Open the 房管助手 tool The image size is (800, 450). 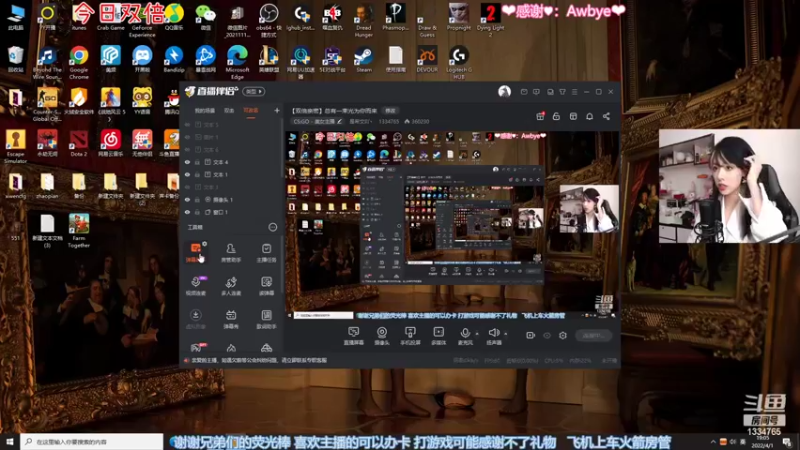pos(231,253)
